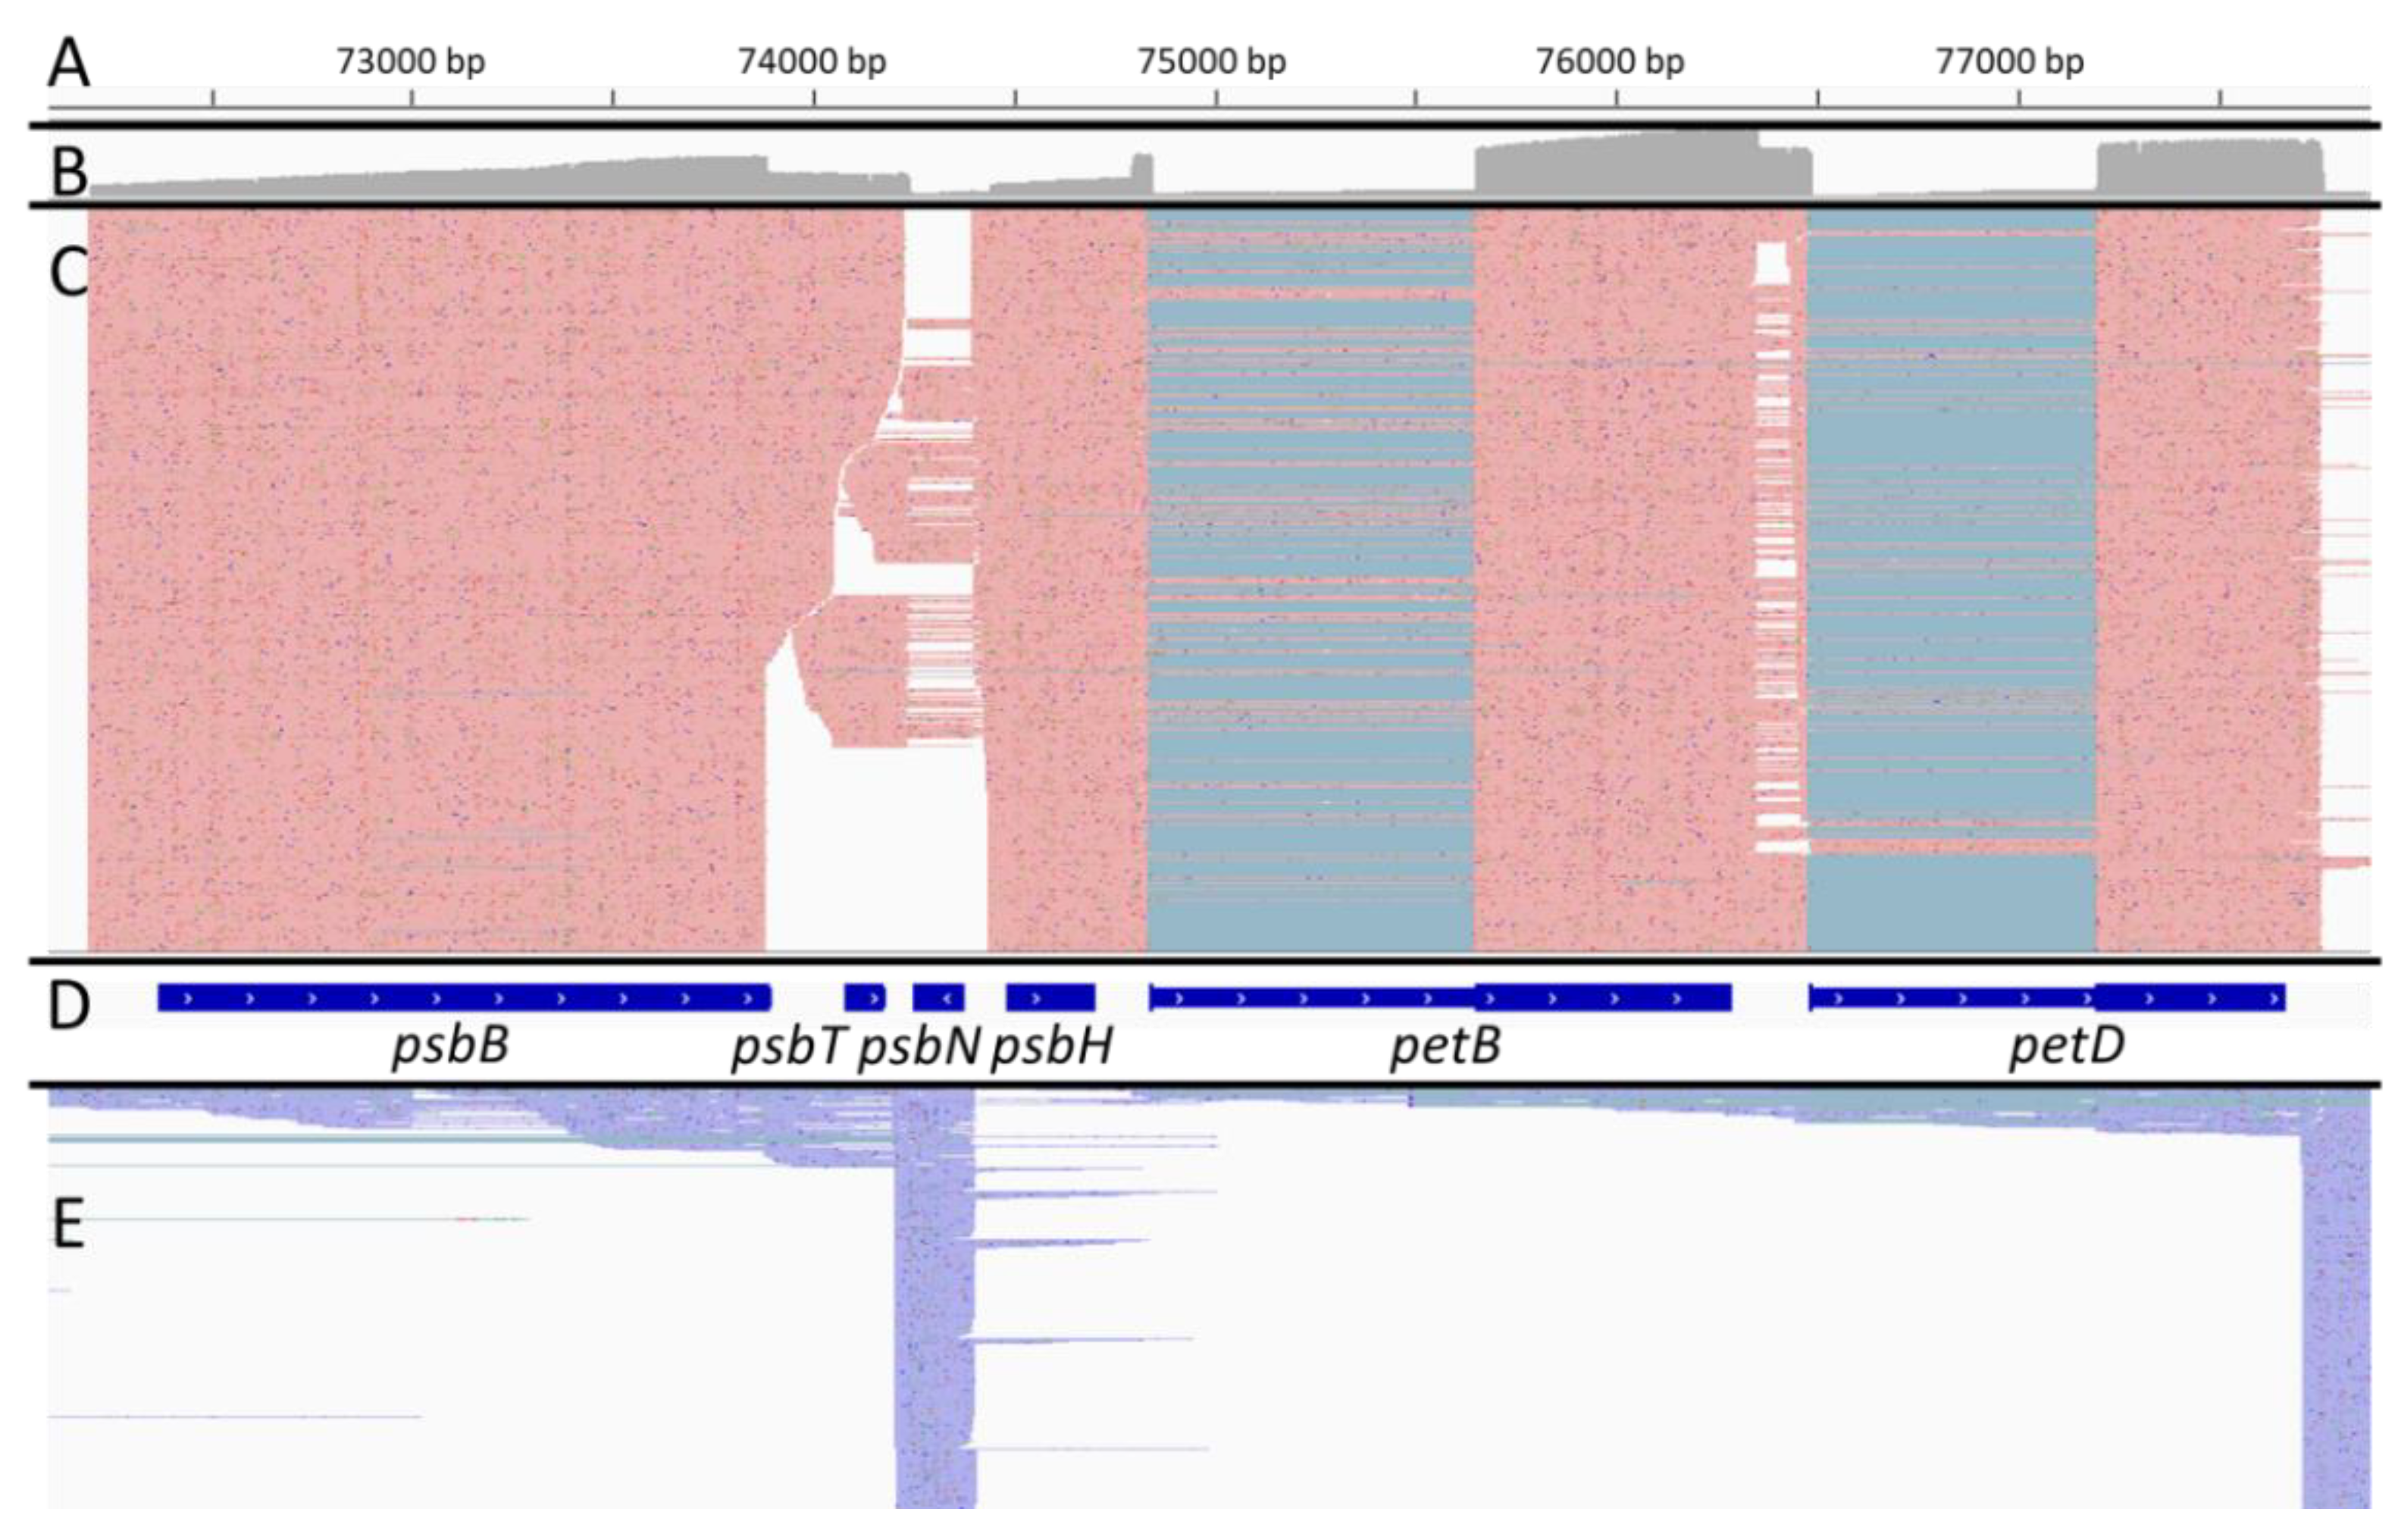Click panel label B on coverage track

pos(69,172)
